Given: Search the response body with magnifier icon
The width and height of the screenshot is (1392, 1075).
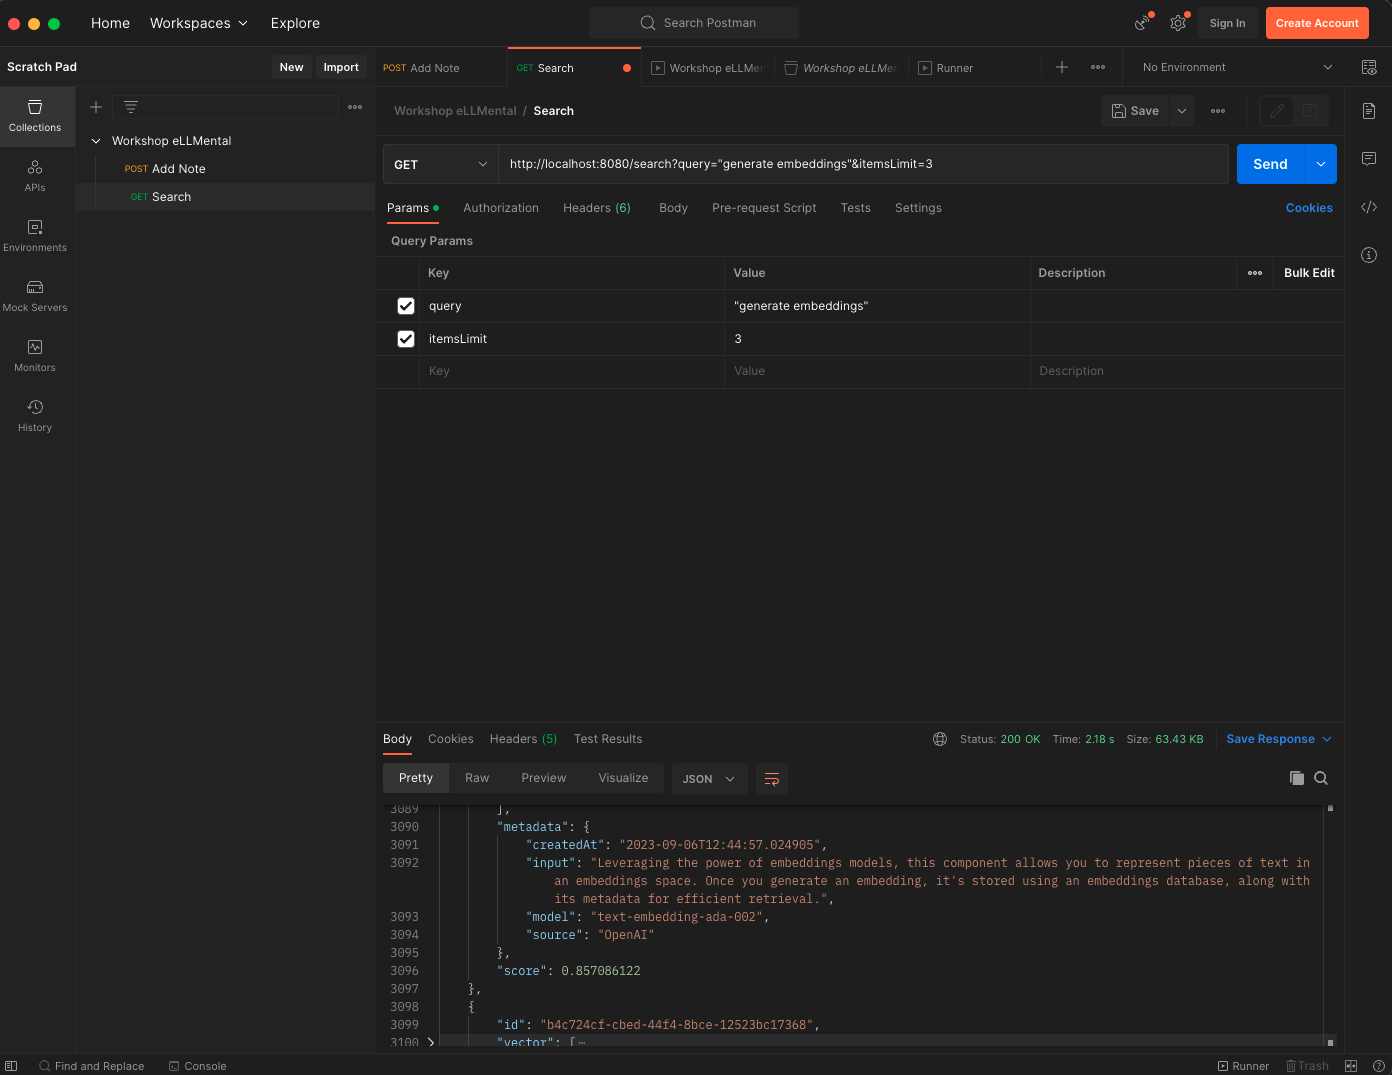Looking at the screenshot, I should [x=1321, y=778].
